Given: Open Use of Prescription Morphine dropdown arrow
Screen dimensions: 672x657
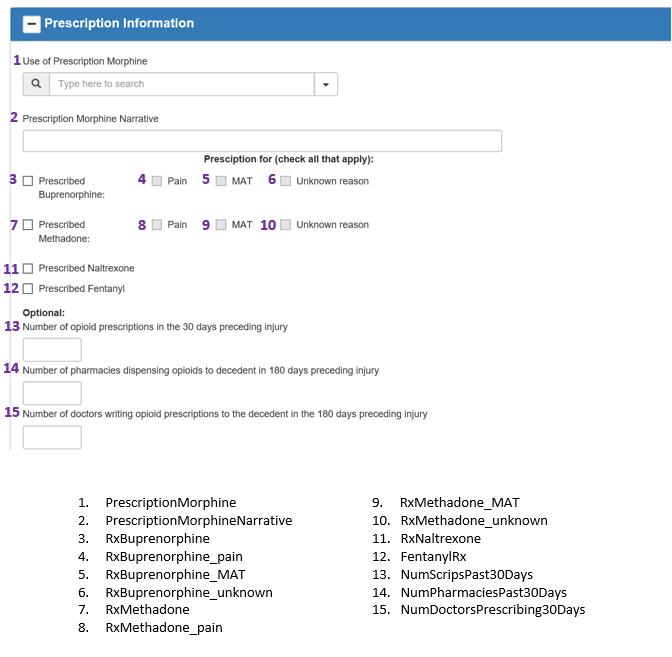Looking at the screenshot, I should pyautogui.click(x=325, y=84).
